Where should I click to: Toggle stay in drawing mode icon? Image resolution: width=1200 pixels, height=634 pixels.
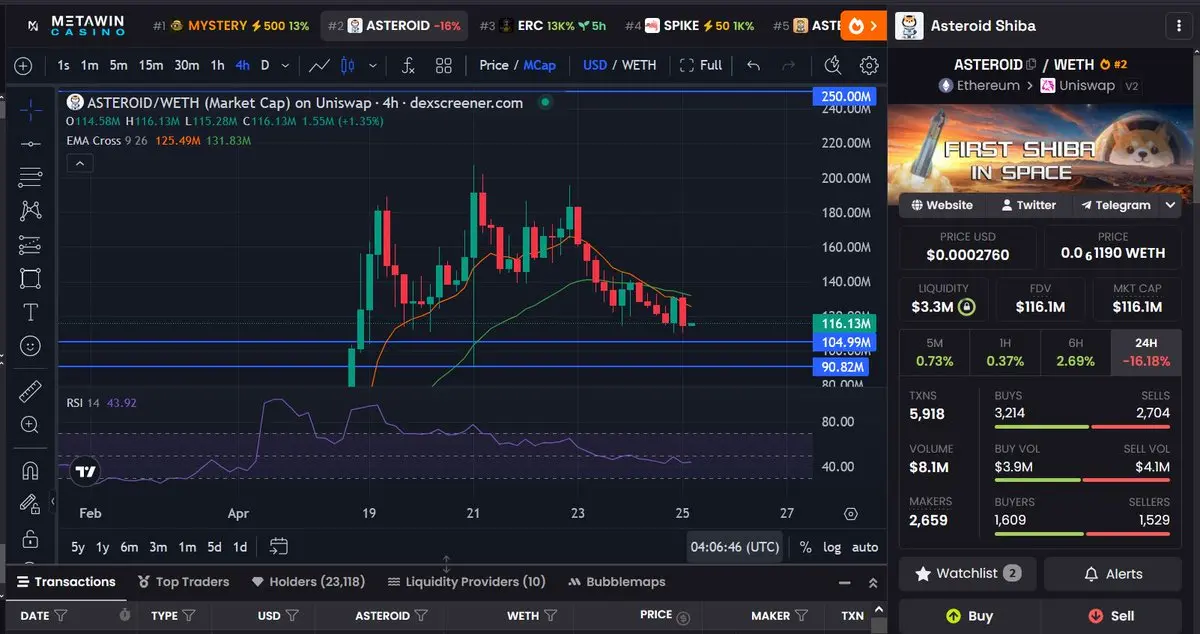30,504
